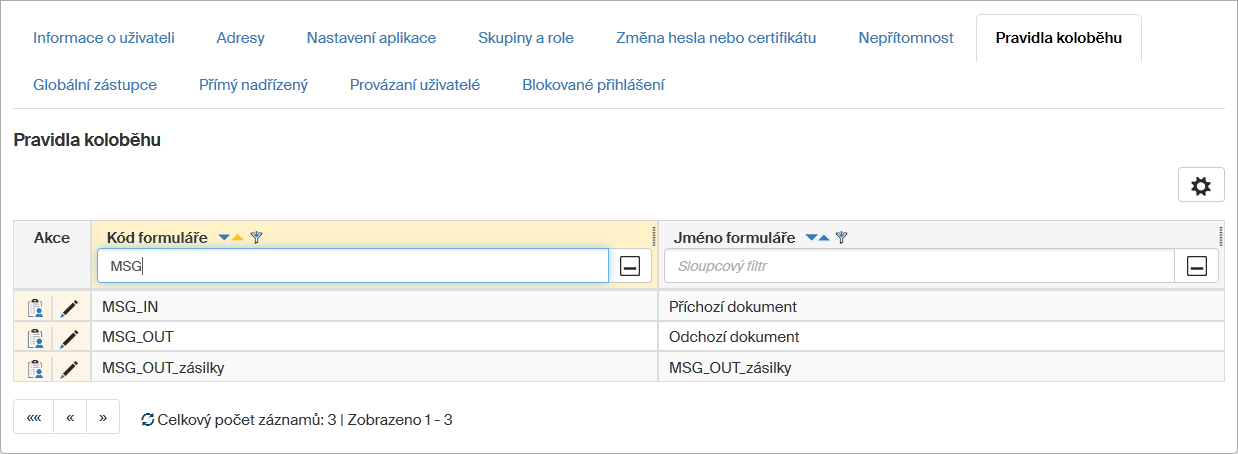Click the Jméno formuláře column filter field
1238x454 pixels.
click(918, 266)
